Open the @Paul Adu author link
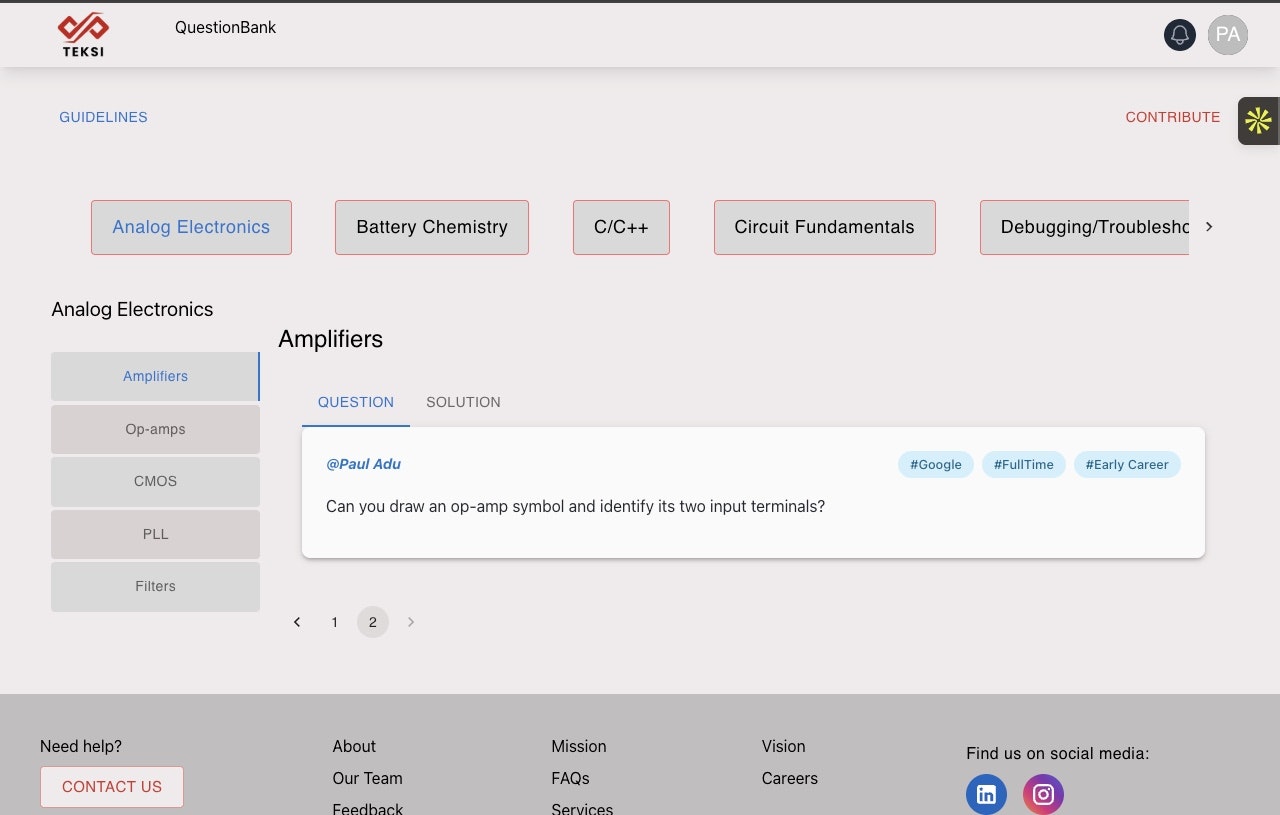1280x815 pixels. click(363, 464)
